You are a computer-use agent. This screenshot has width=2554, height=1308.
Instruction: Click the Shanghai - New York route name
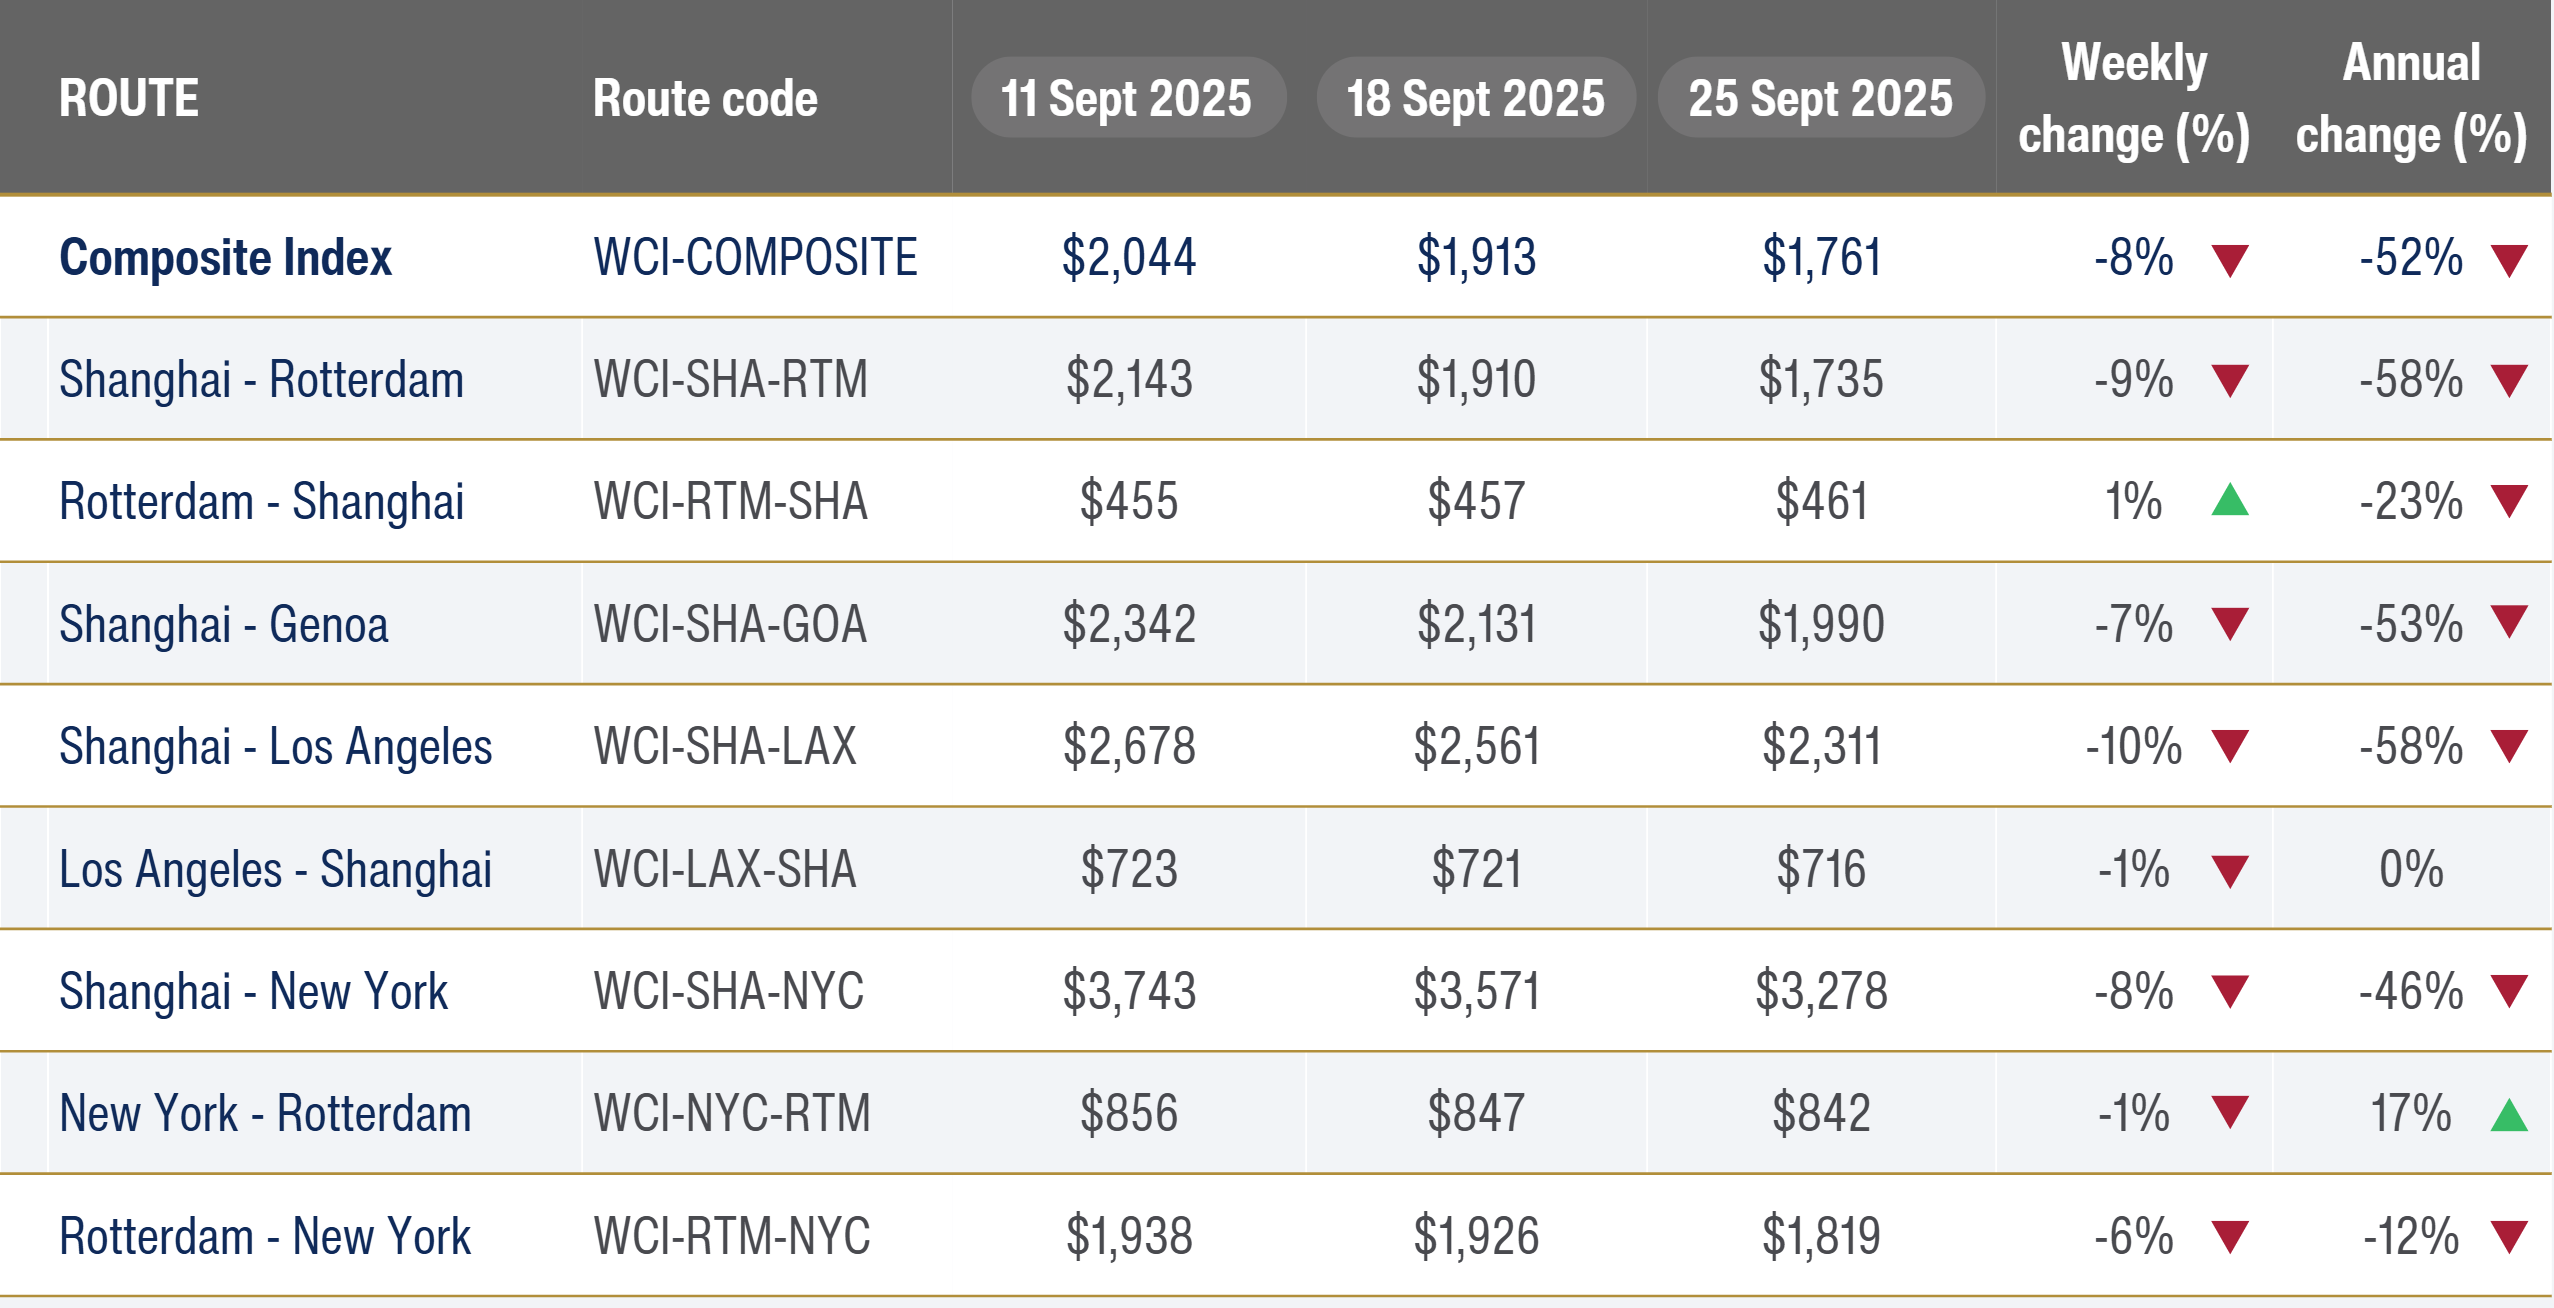pos(253,992)
